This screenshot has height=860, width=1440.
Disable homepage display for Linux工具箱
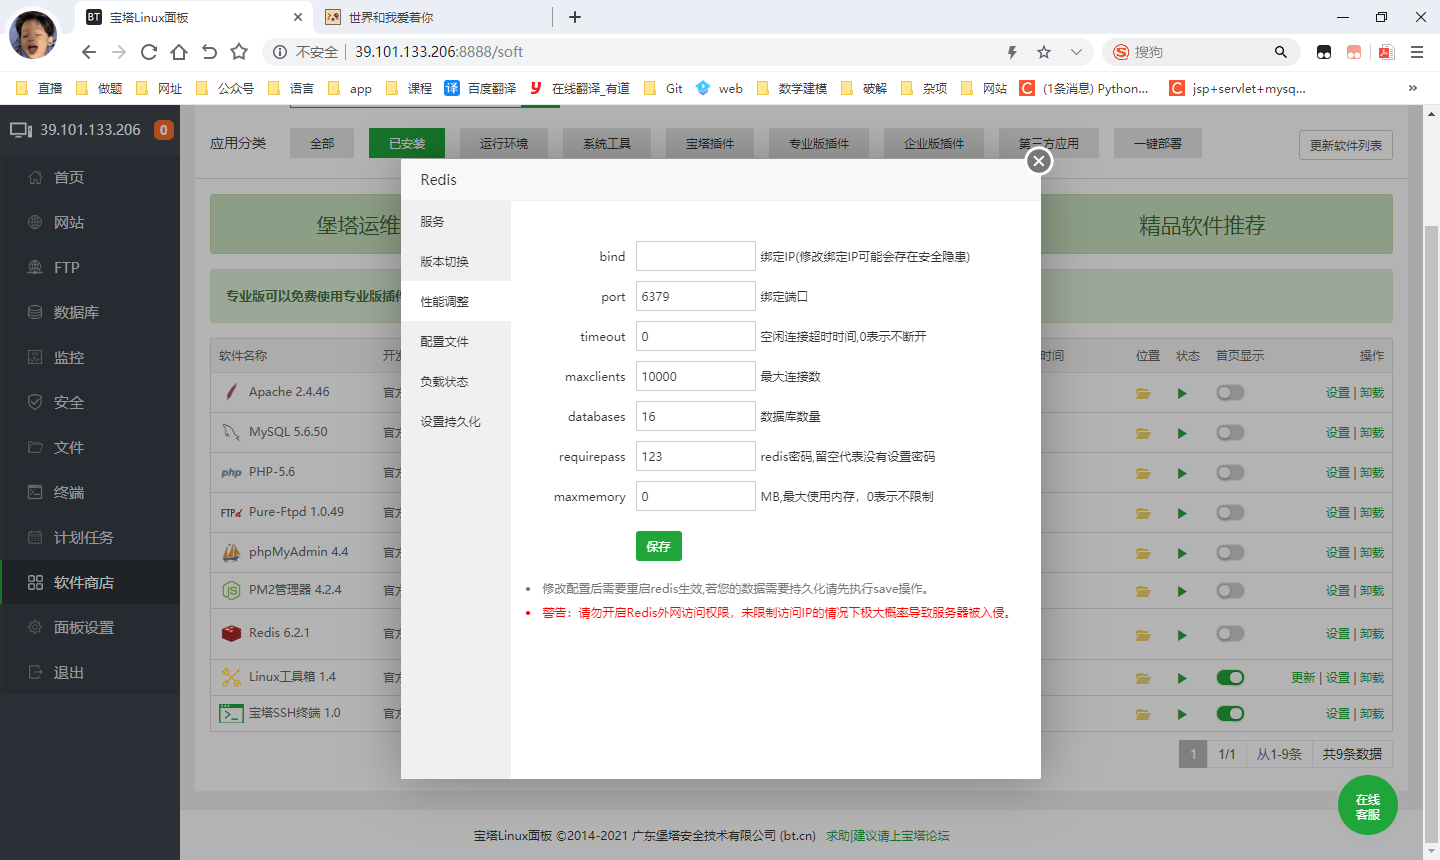point(1230,678)
